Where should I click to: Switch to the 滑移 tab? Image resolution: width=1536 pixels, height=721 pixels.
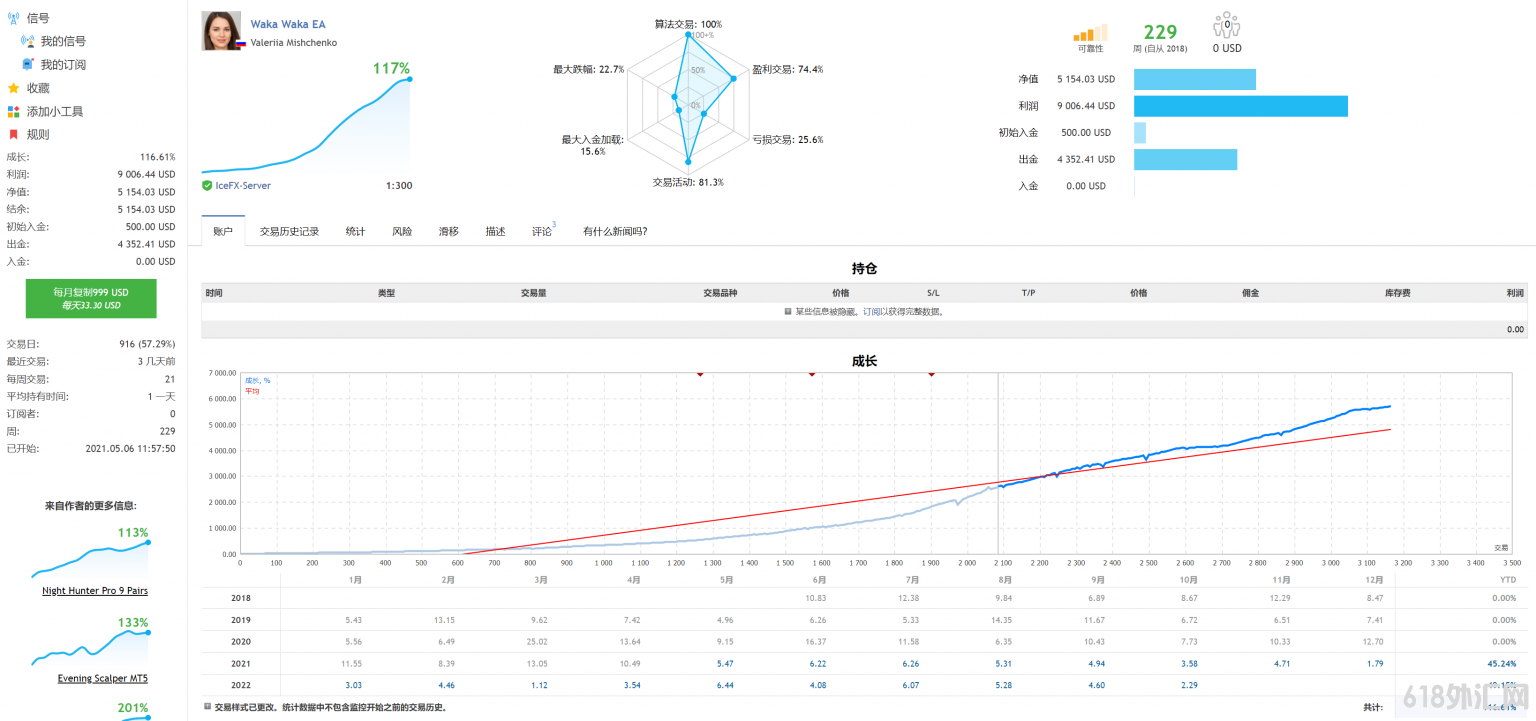pyautogui.click(x=448, y=231)
